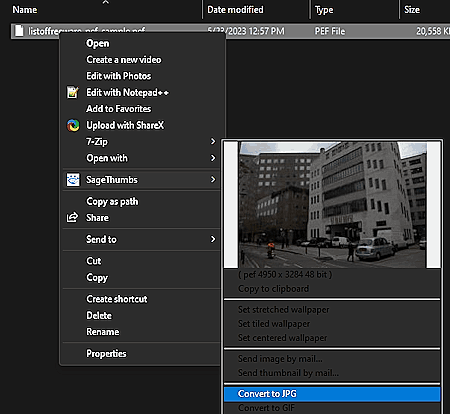
Task: Expand the Send to submenu arrow
Action: (x=213, y=239)
